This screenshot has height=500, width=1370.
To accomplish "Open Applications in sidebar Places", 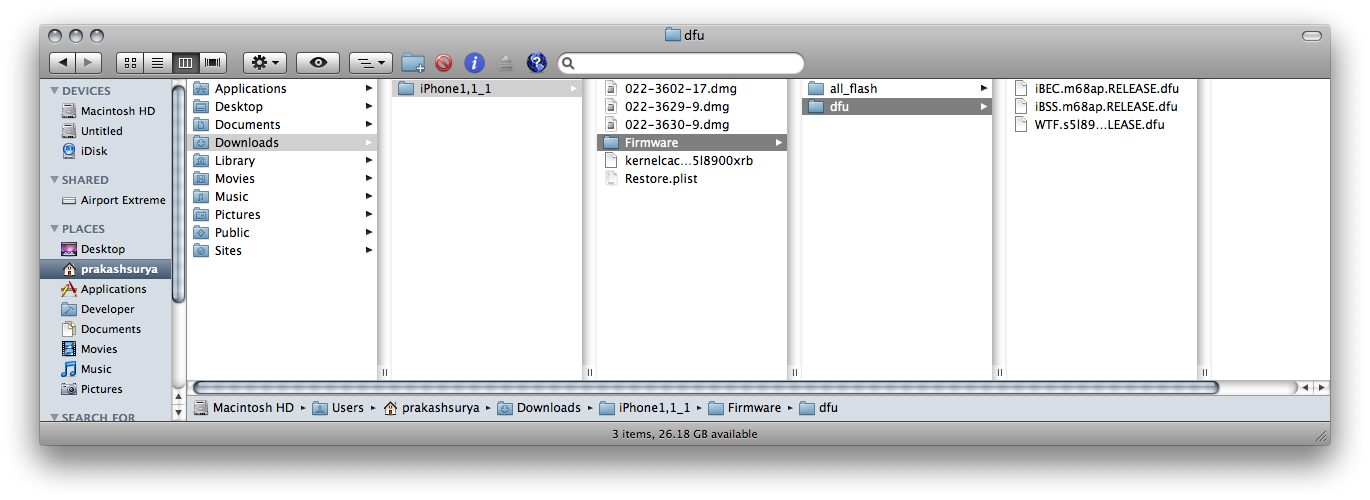I will [108, 289].
